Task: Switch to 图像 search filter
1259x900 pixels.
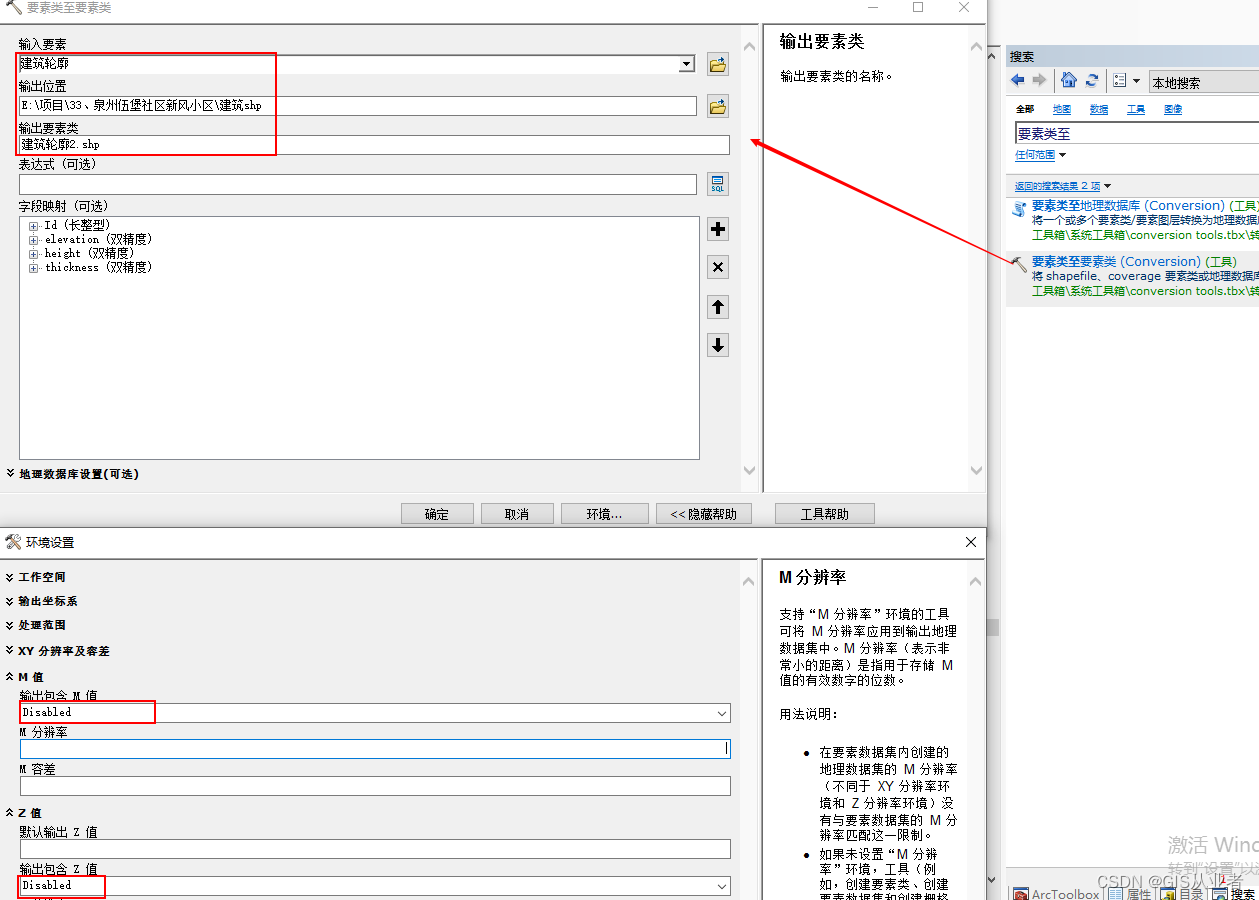Action: point(1173,109)
